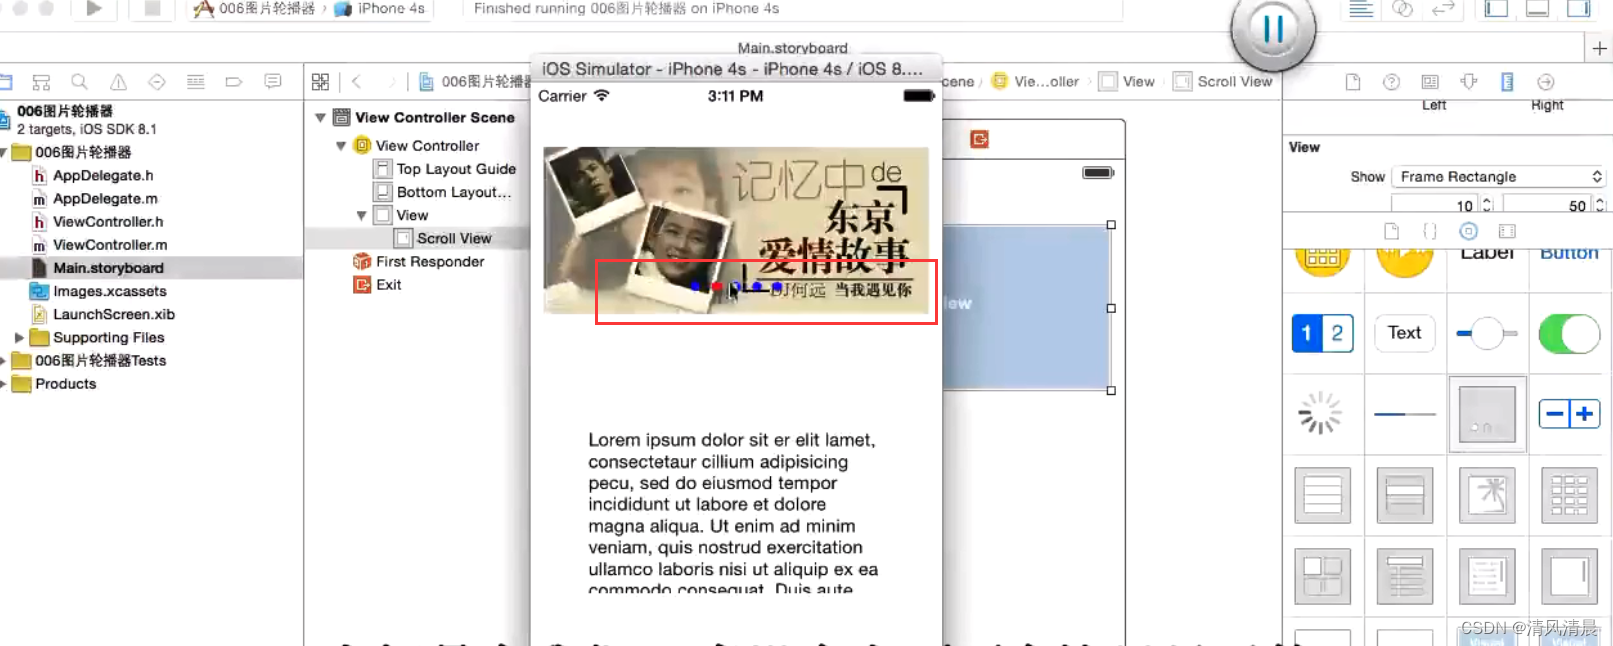
Task: Show the object library
Action: [x=1468, y=231]
